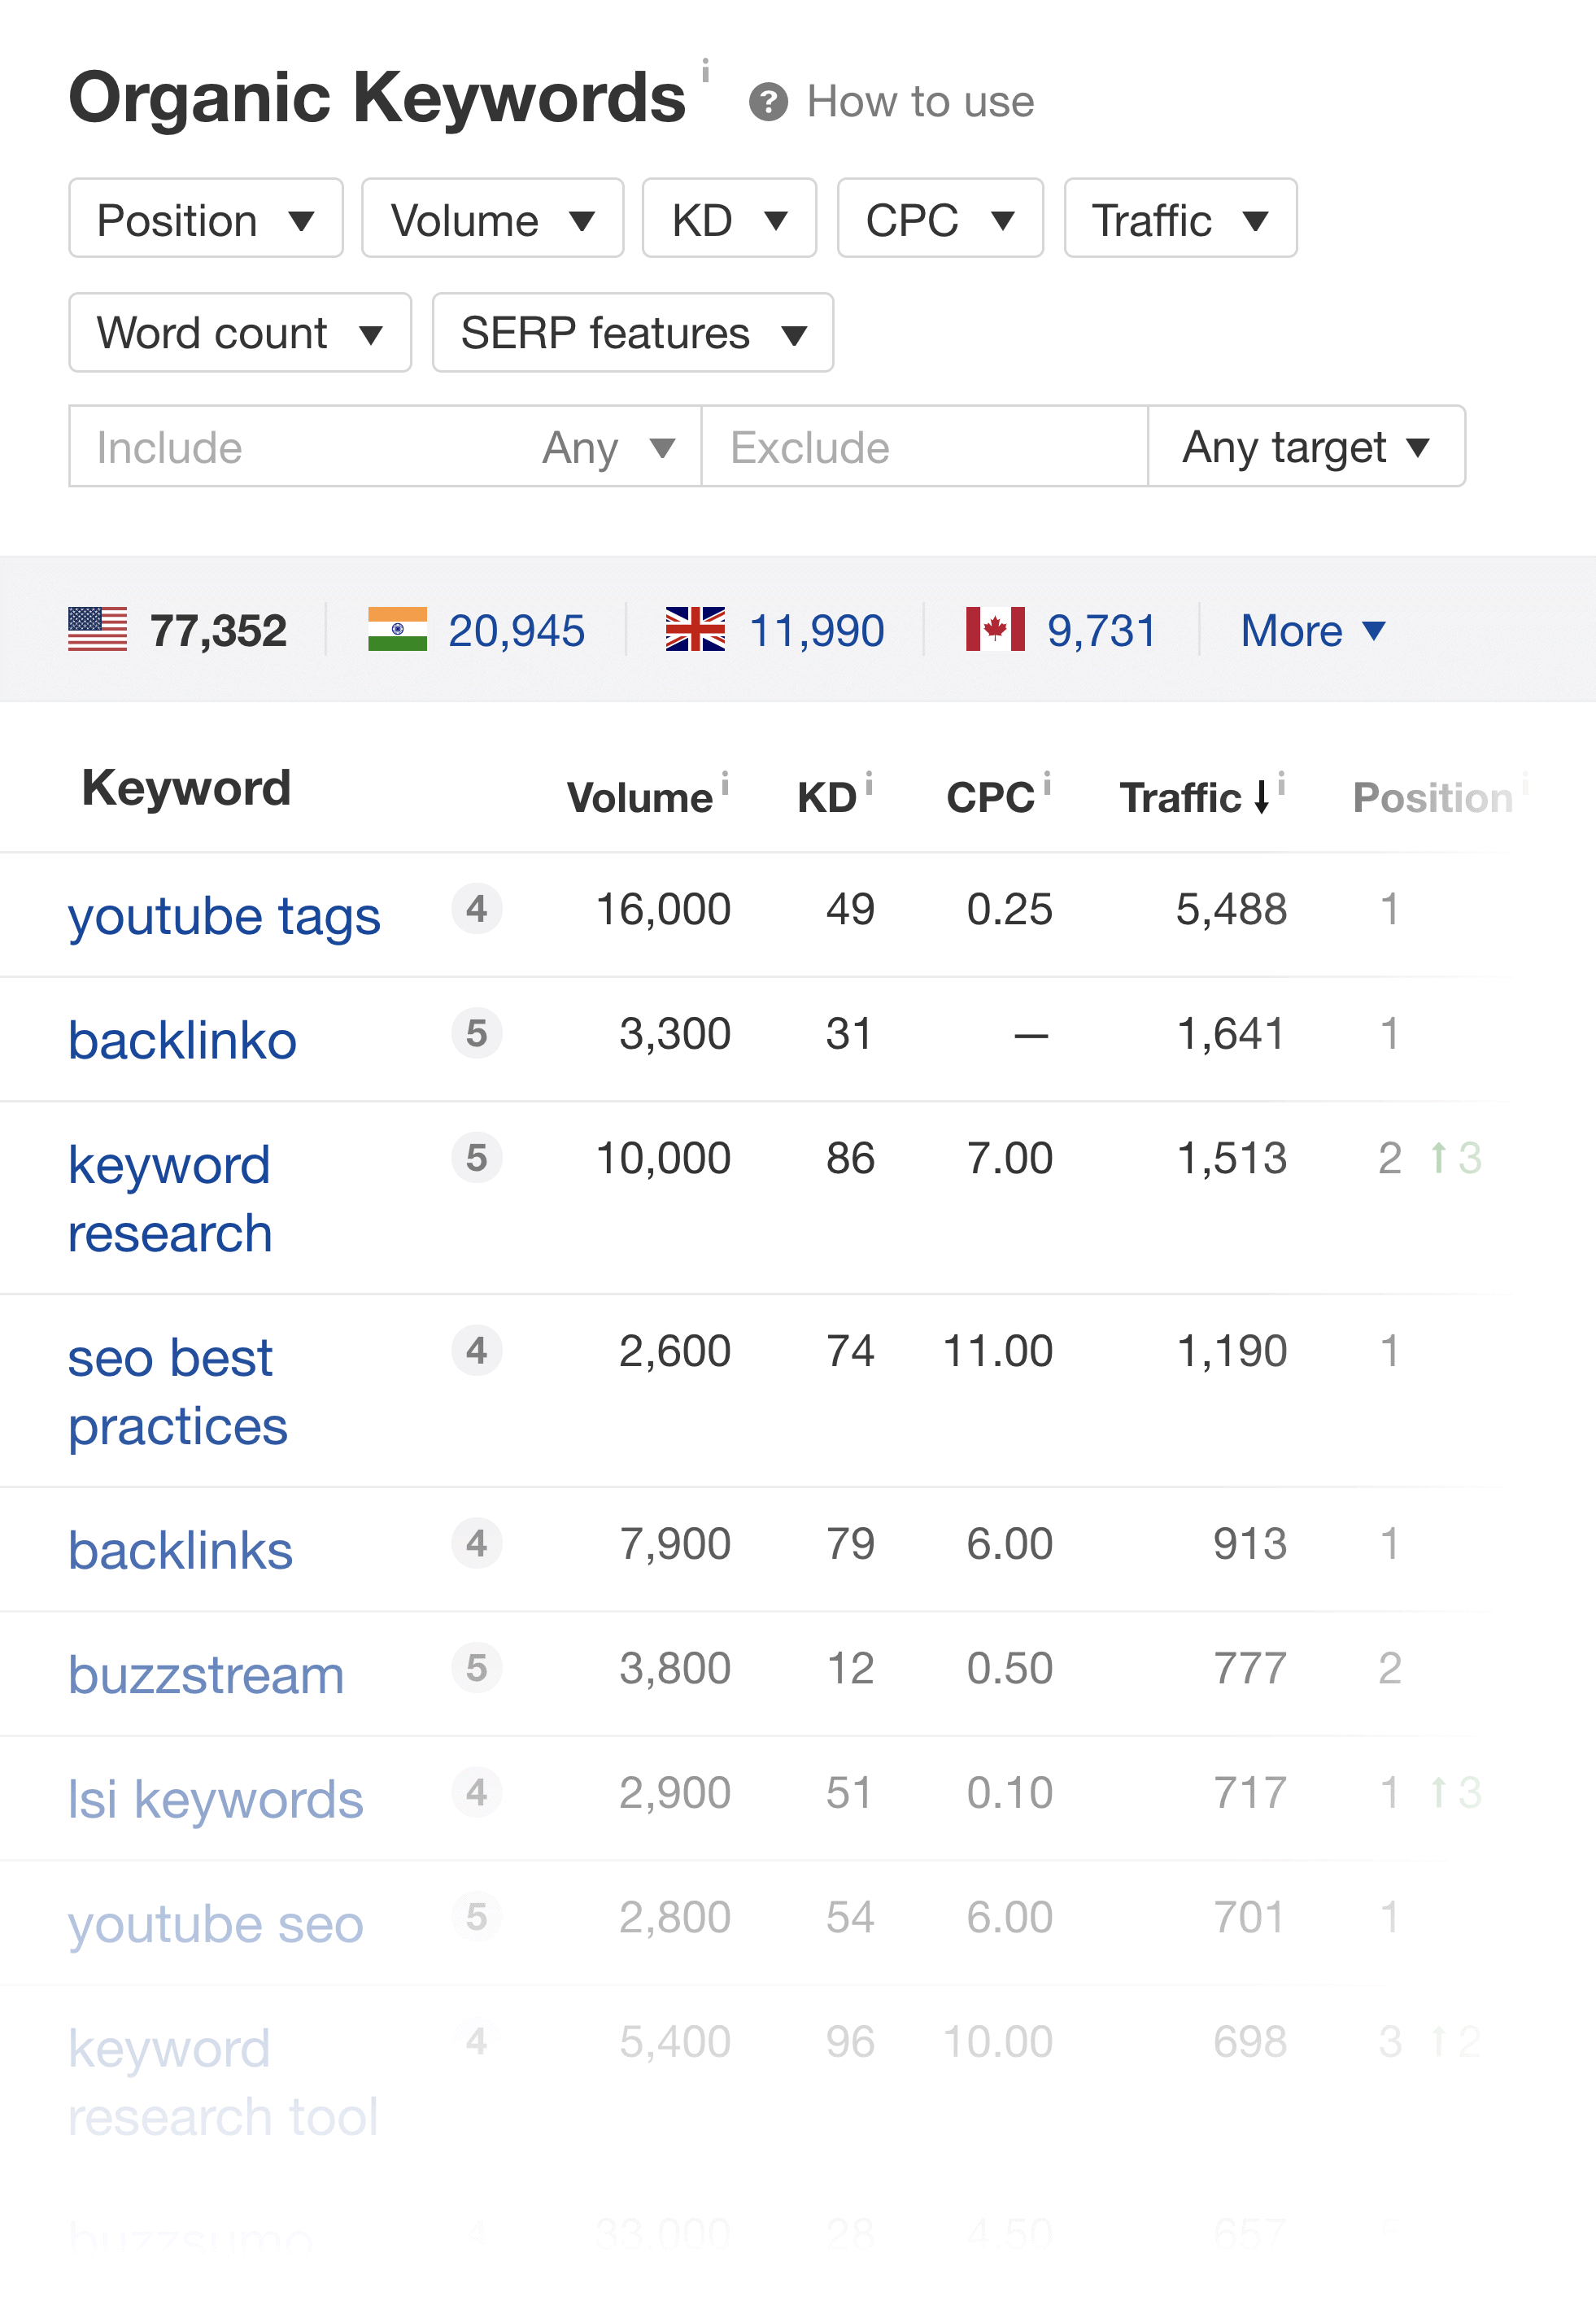1596x2305 pixels.
Task: Open the Any target dropdown
Action: point(1306,447)
